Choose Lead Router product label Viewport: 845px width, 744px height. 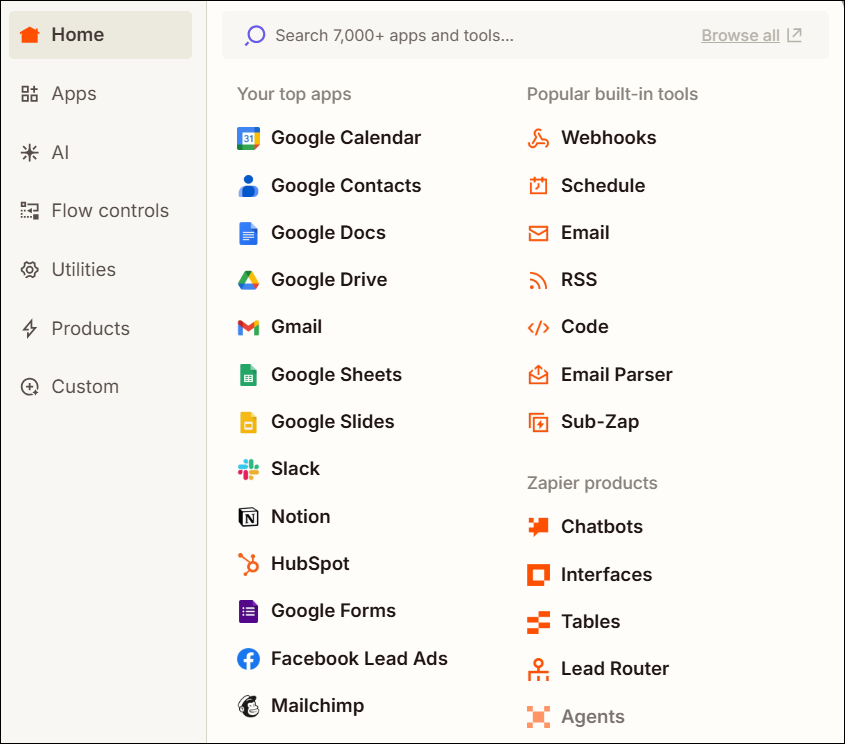click(x=615, y=669)
